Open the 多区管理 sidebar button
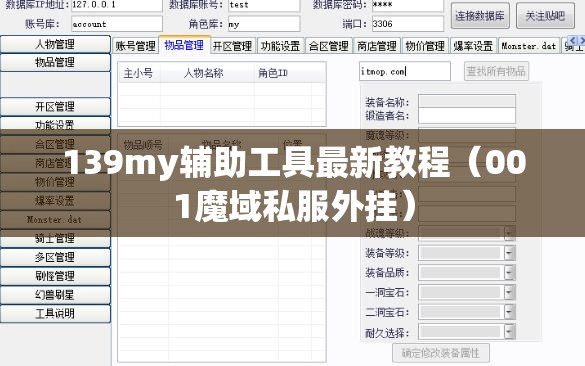The image size is (585, 366). click(x=55, y=257)
